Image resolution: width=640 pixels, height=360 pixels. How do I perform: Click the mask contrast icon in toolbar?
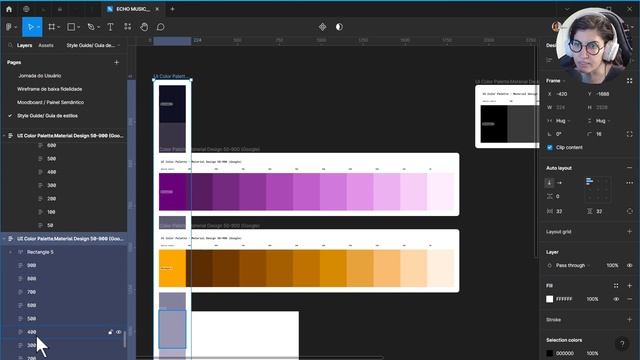(x=339, y=27)
